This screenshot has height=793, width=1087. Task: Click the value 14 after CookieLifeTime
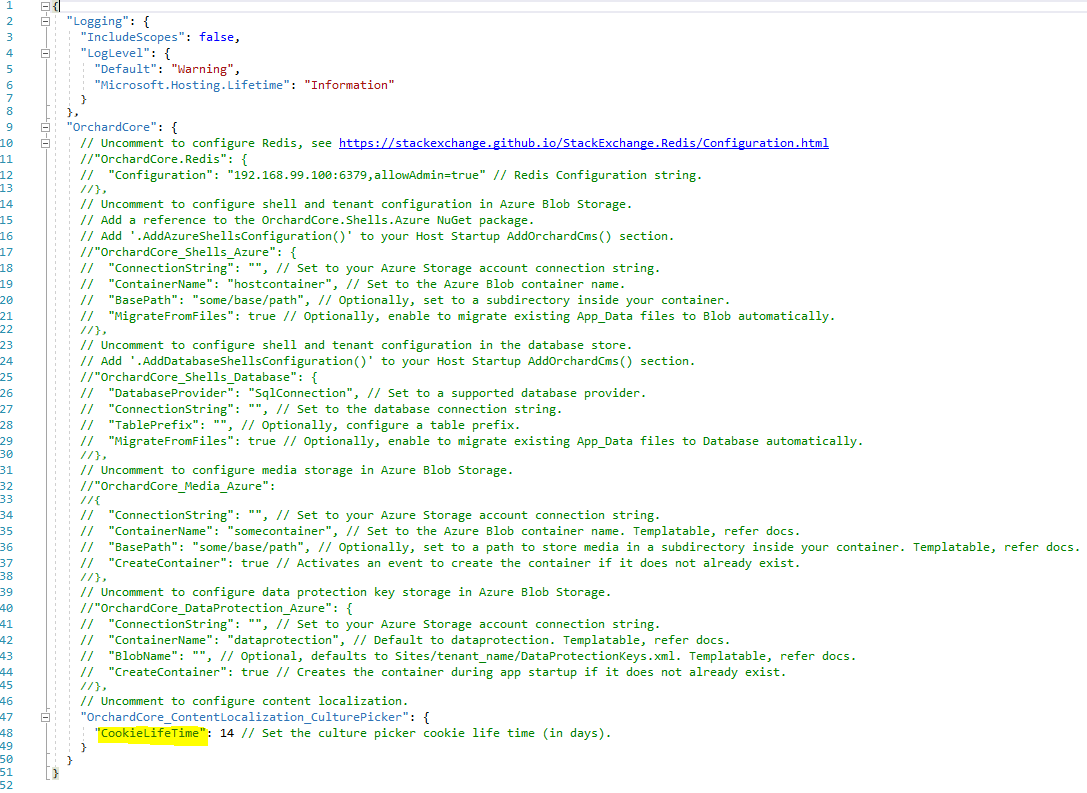pos(227,733)
